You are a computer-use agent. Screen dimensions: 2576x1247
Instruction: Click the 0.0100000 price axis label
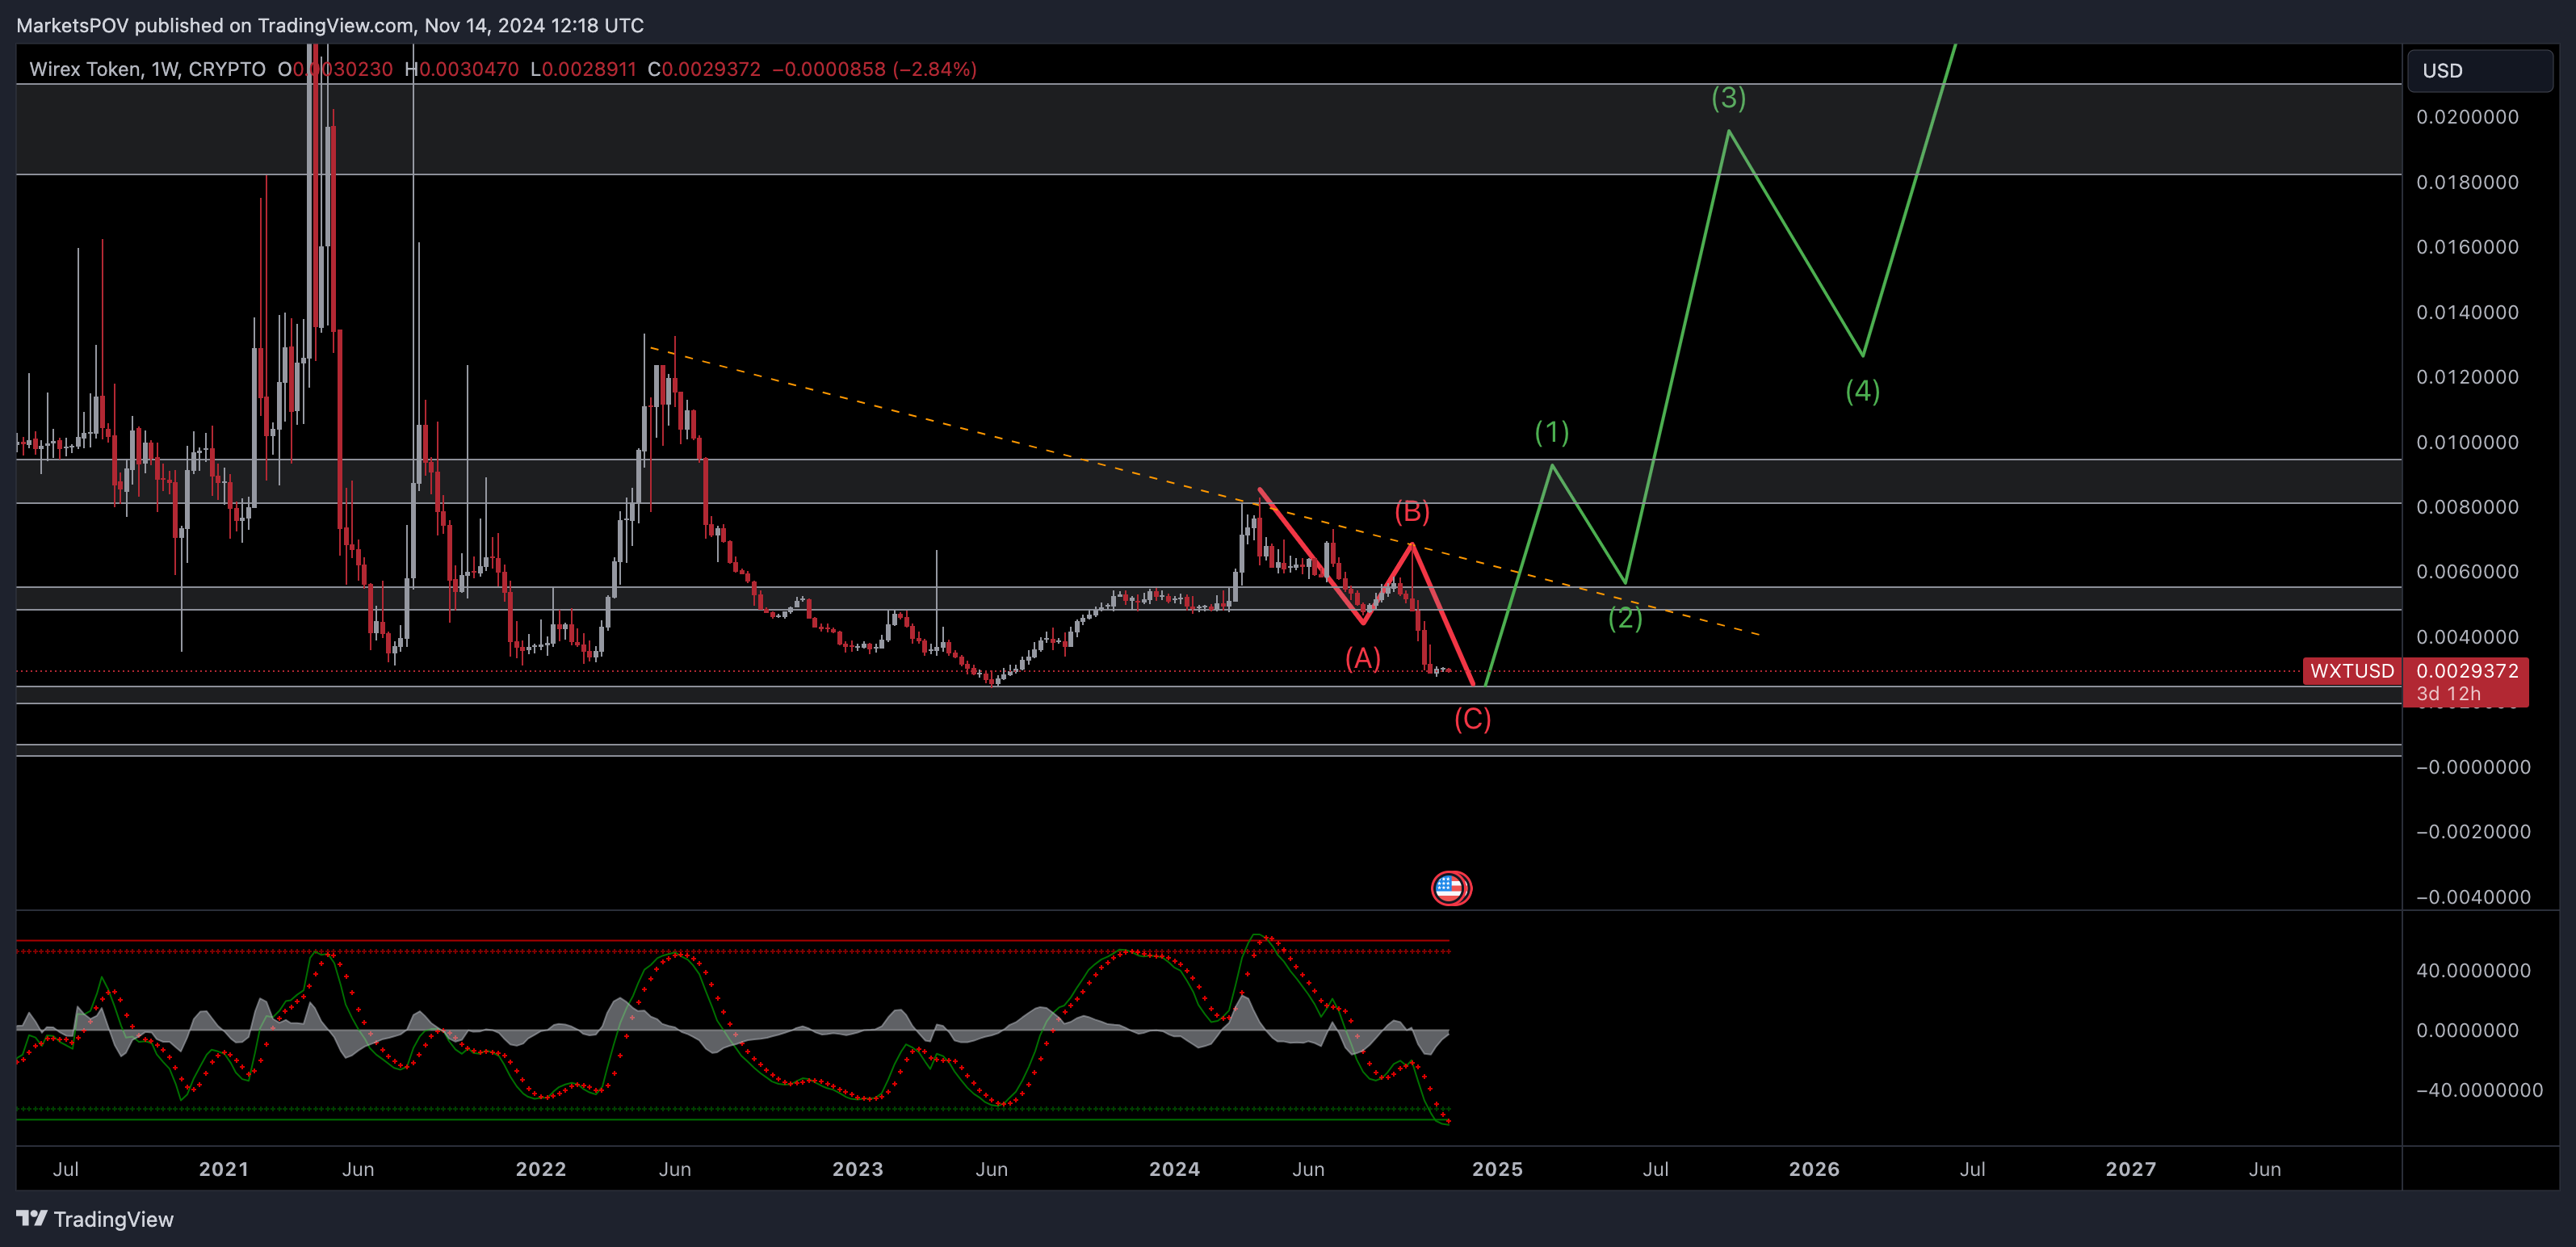pyautogui.click(x=2467, y=442)
